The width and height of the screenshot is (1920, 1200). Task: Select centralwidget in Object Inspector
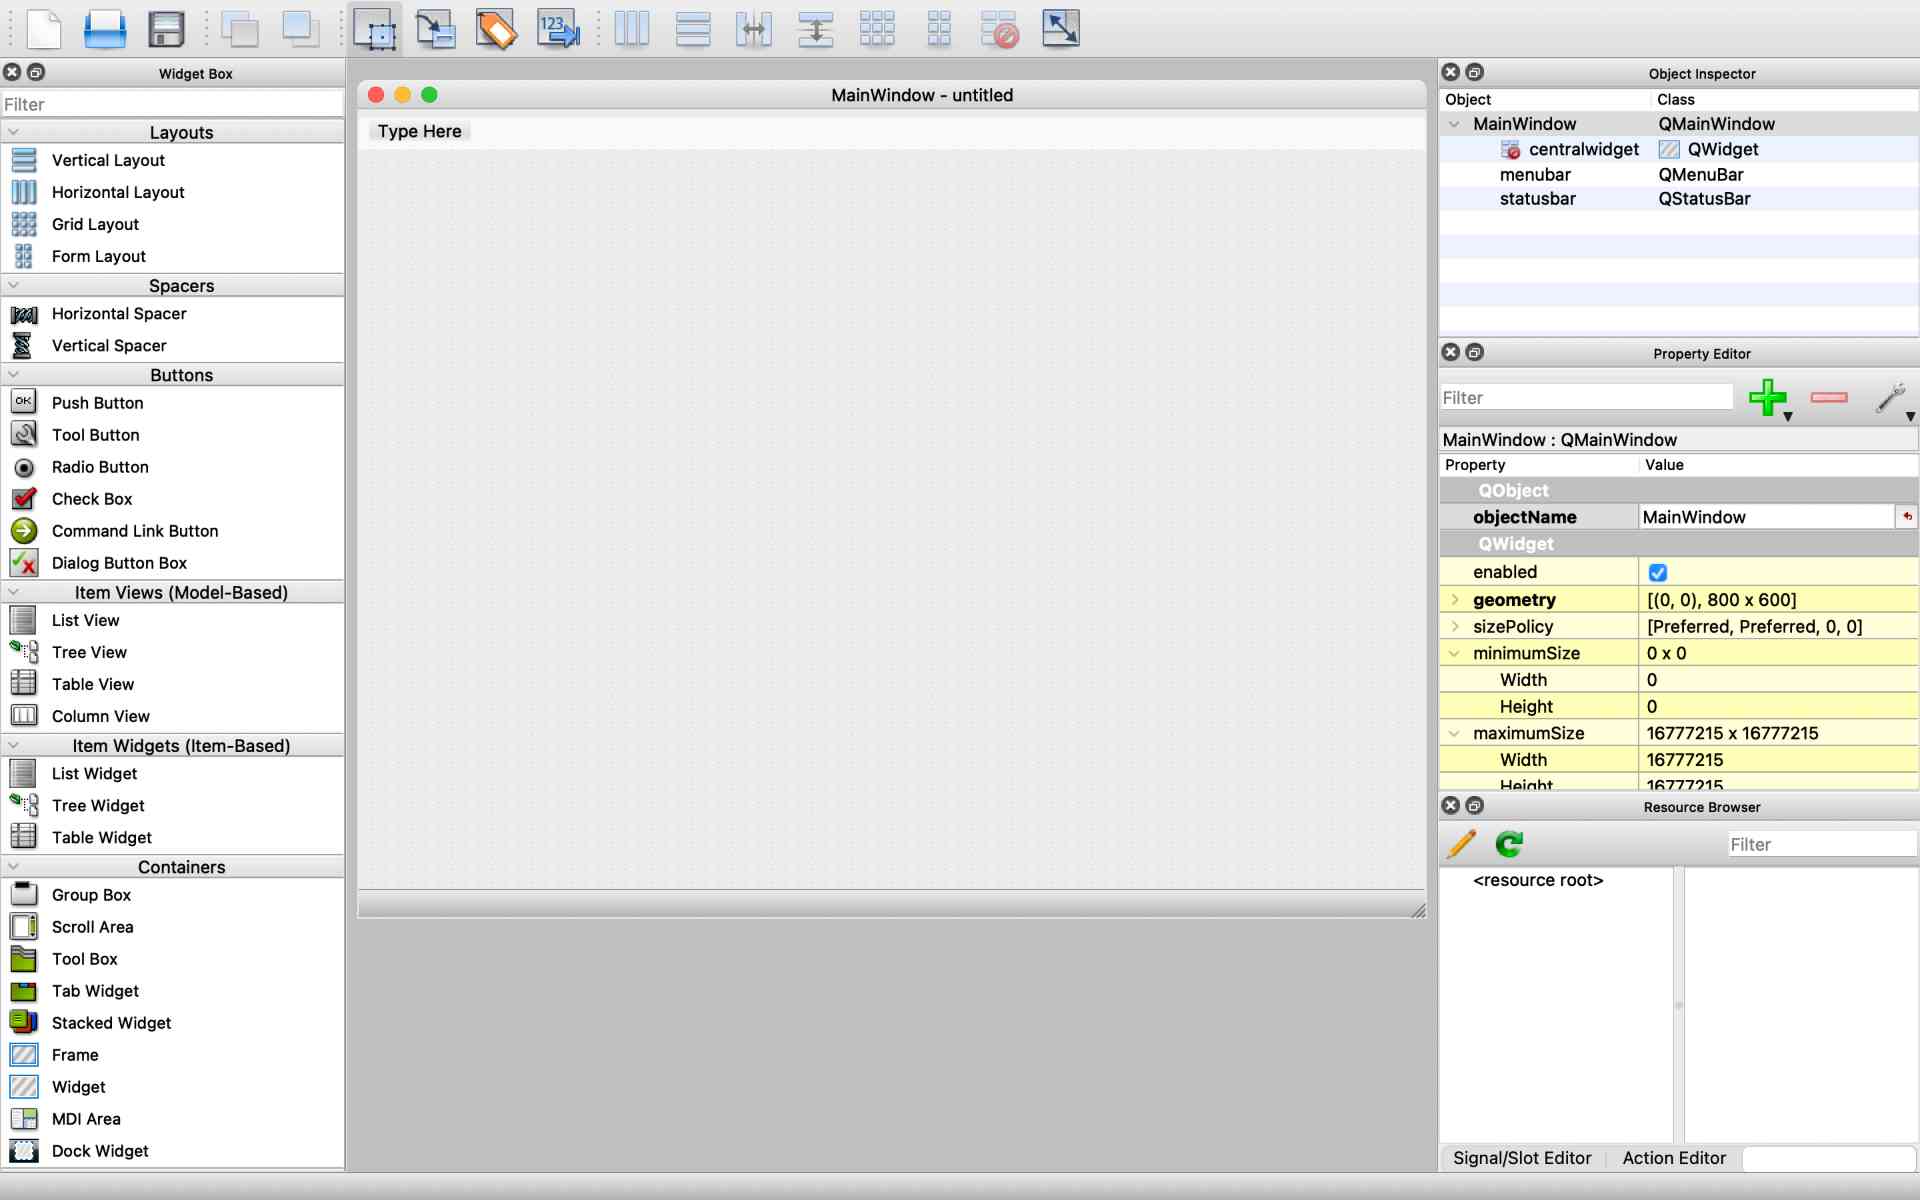coord(1584,149)
